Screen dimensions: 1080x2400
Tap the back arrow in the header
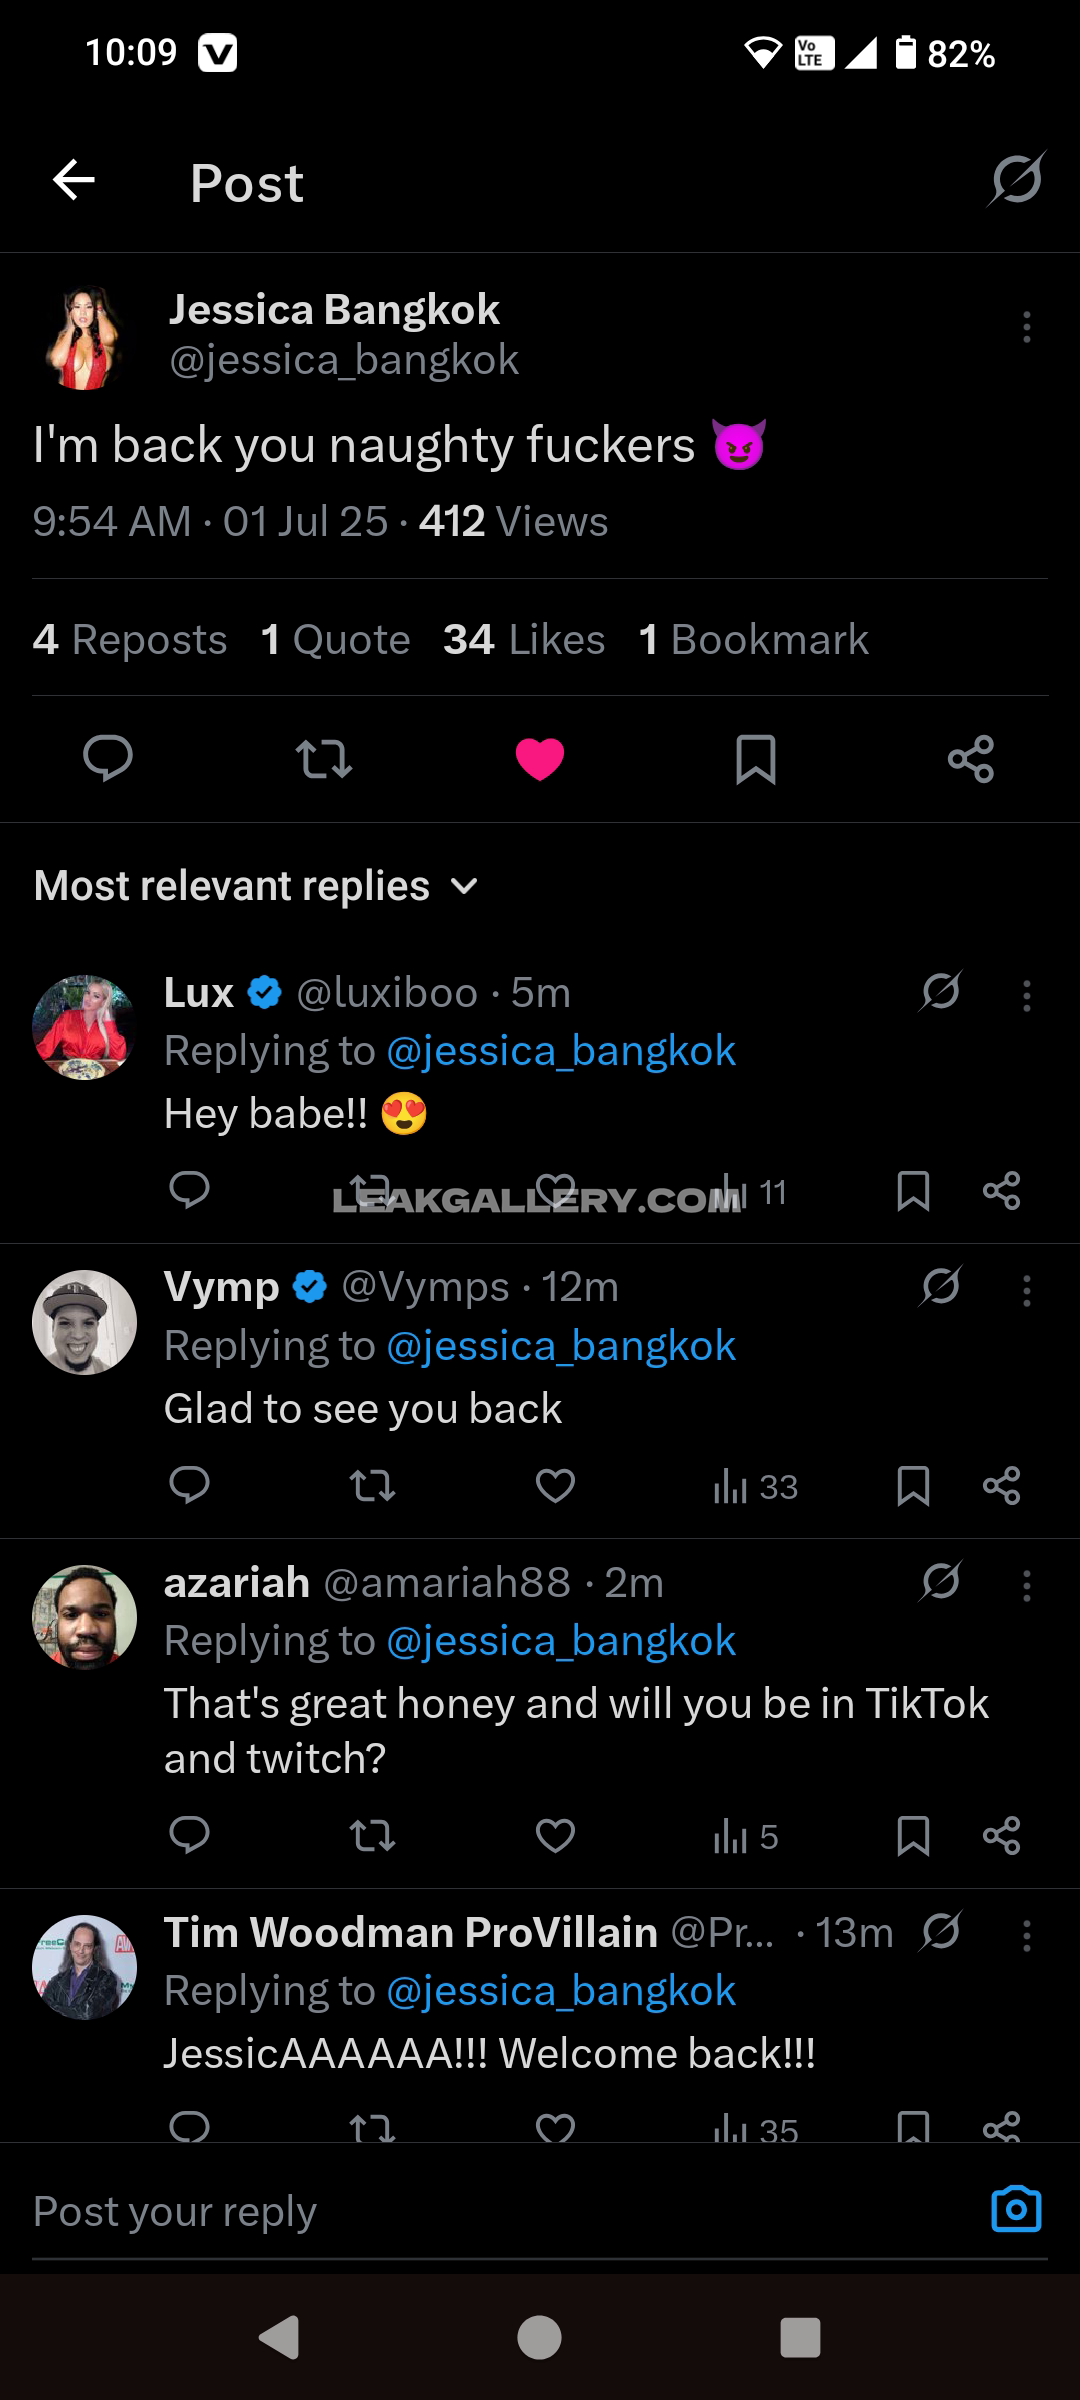(74, 181)
